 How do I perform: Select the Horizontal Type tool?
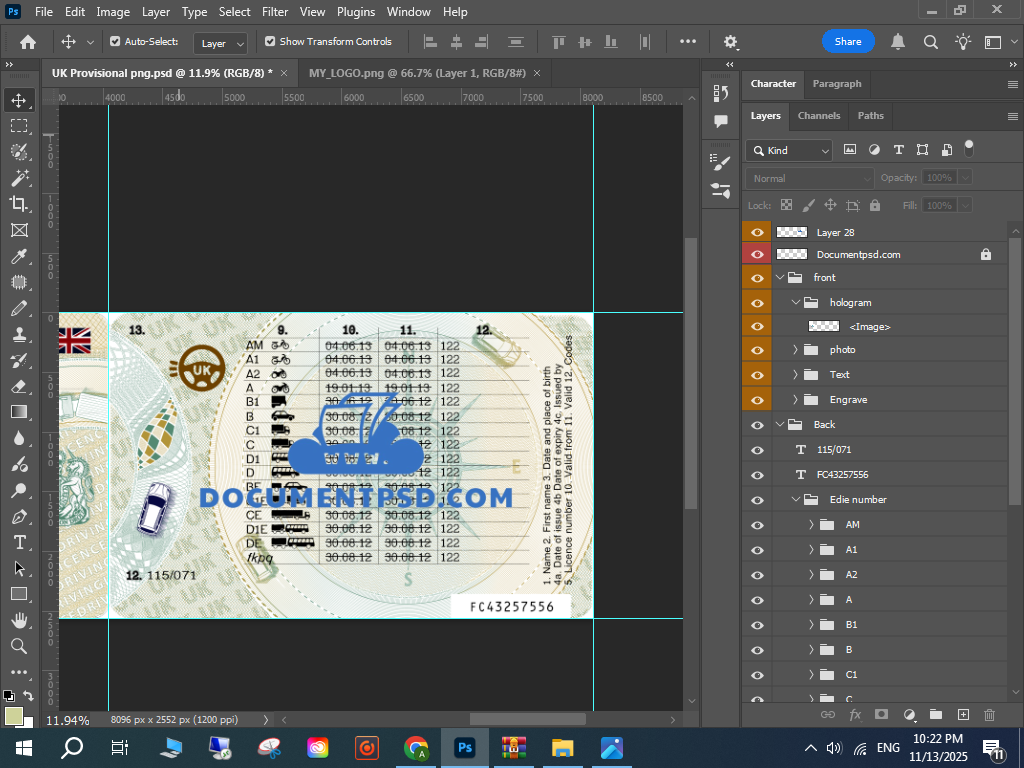pyautogui.click(x=19, y=542)
